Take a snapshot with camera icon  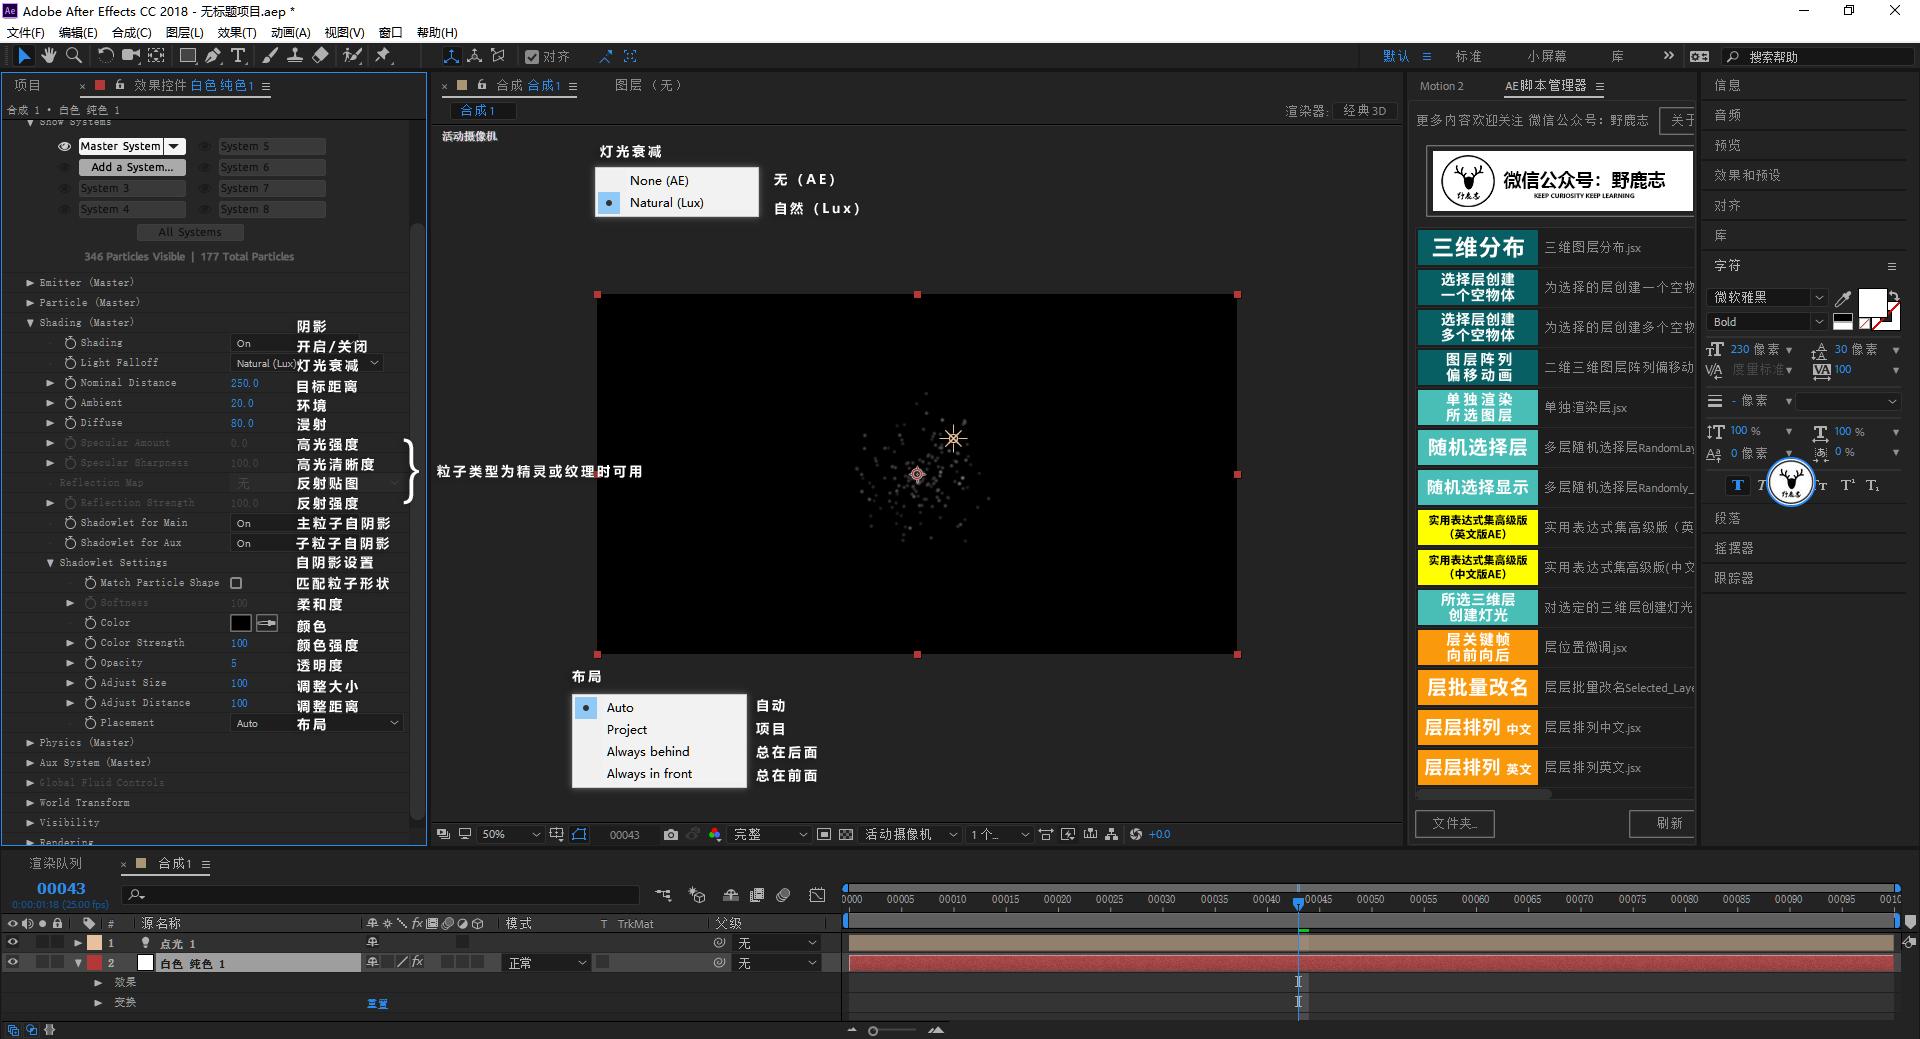point(670,834)
